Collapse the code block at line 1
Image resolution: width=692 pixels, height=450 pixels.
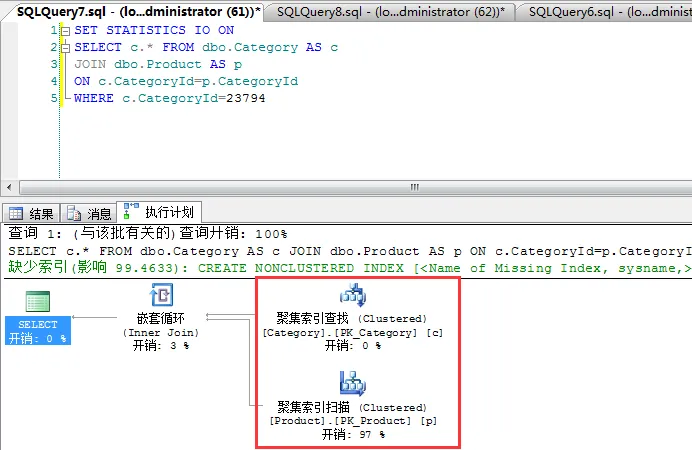click(x=65, y=31)
